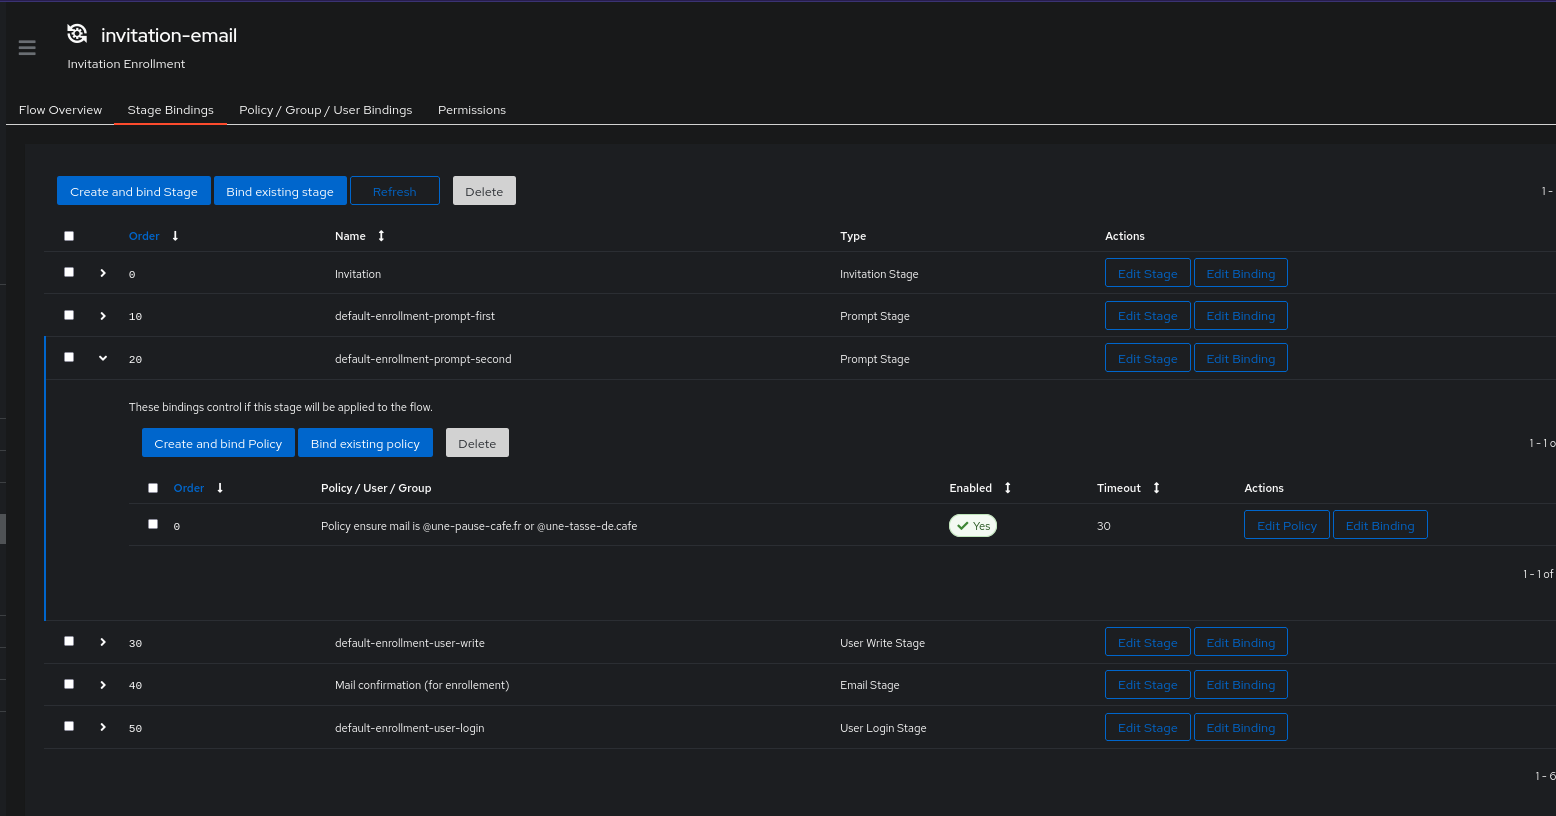This screenshot has width=1556, height=816.
Task: Select the mail domain policy binding checkbox
Action: 153,524
